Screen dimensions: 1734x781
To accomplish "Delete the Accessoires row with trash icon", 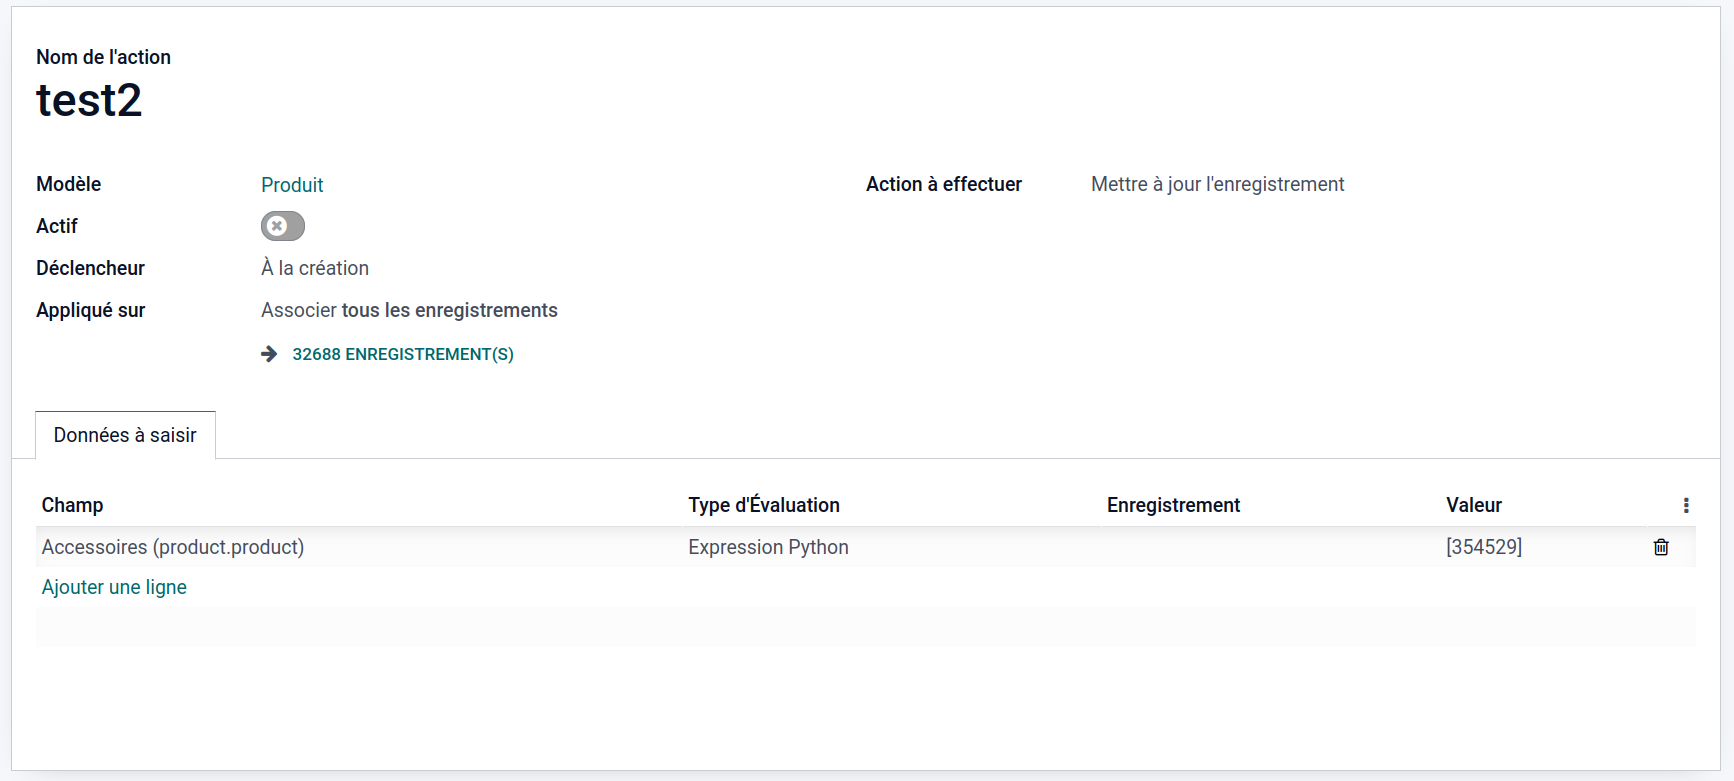I will (1661, 547).
